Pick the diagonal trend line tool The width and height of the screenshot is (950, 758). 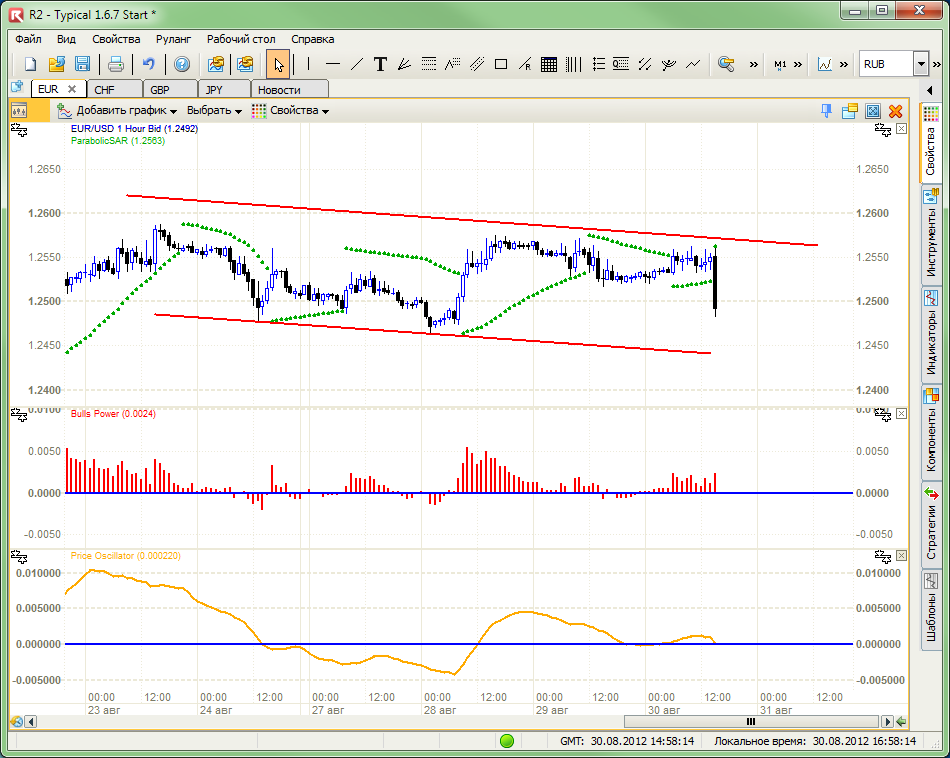click(x=357, y=64)
